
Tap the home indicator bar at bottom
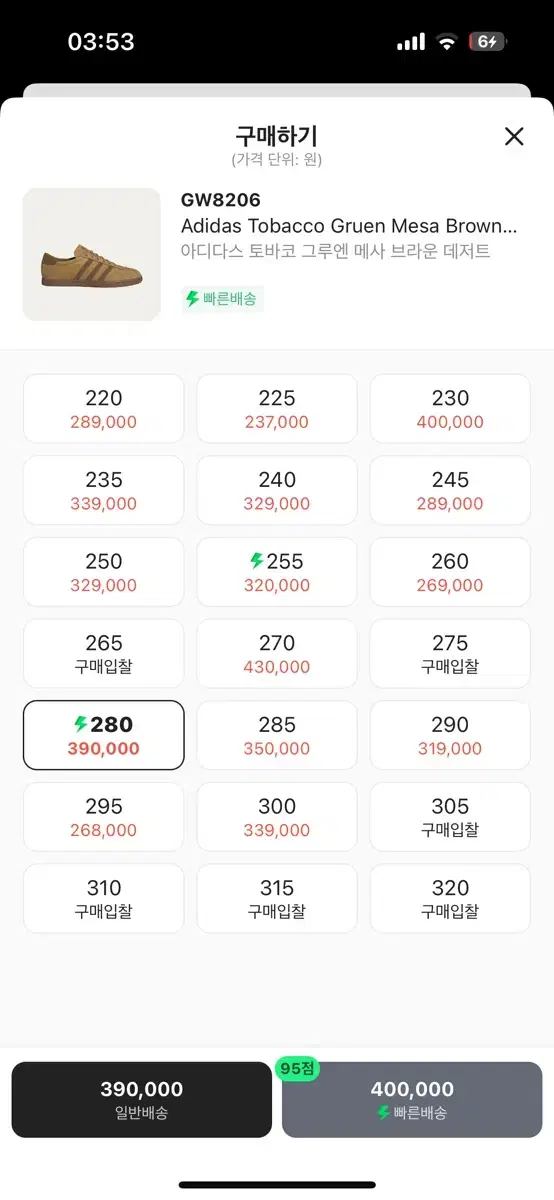(x=277, y=1185)
